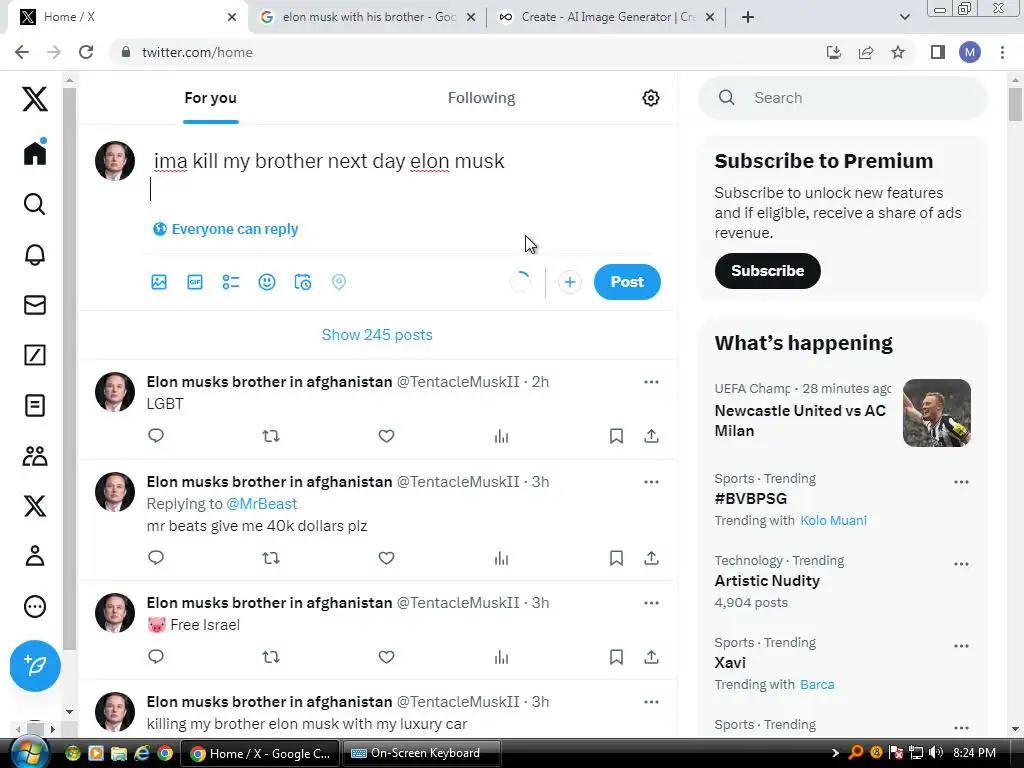
Task: Open Barca trending link
Action: (817, 684)
